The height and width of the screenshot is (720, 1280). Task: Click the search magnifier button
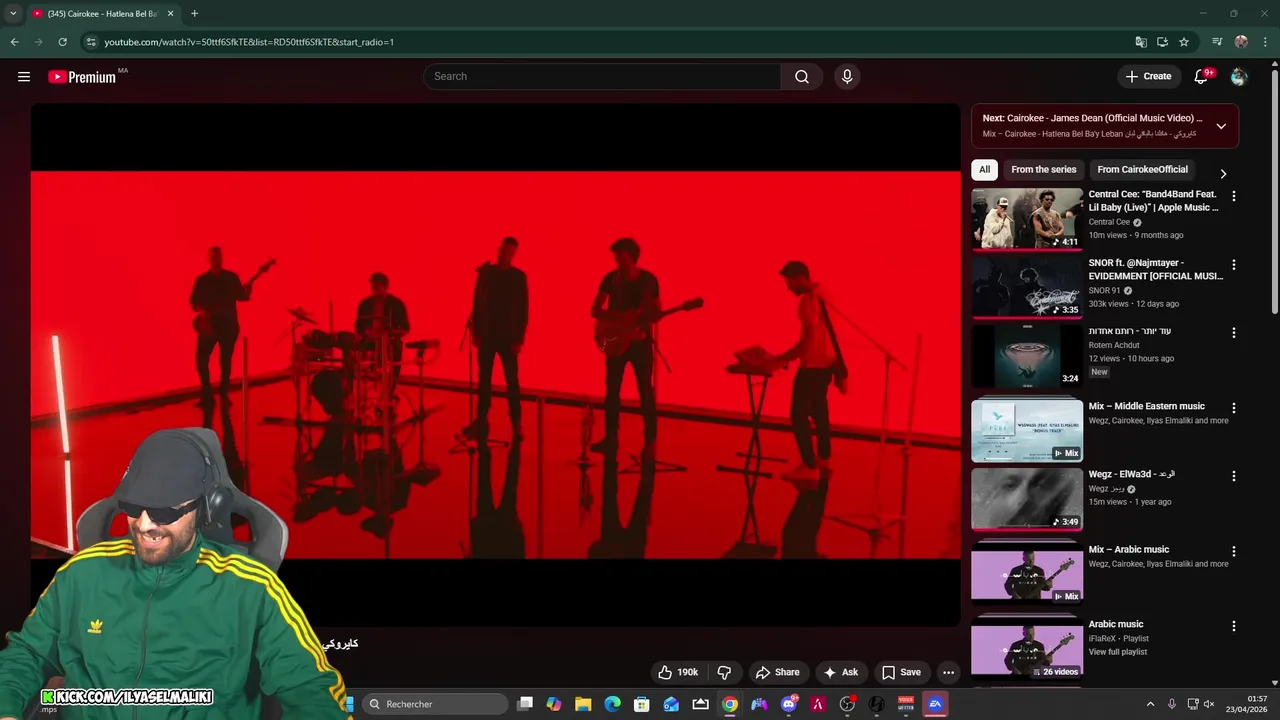(x=802, y=77)
